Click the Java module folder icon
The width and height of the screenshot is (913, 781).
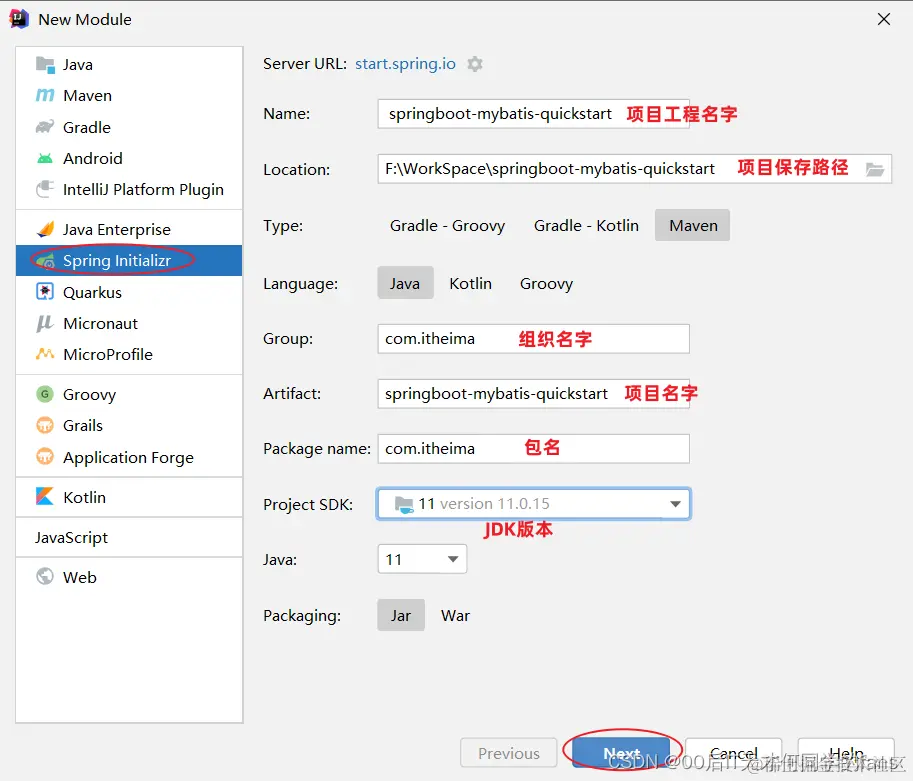(x=45, y=65)
